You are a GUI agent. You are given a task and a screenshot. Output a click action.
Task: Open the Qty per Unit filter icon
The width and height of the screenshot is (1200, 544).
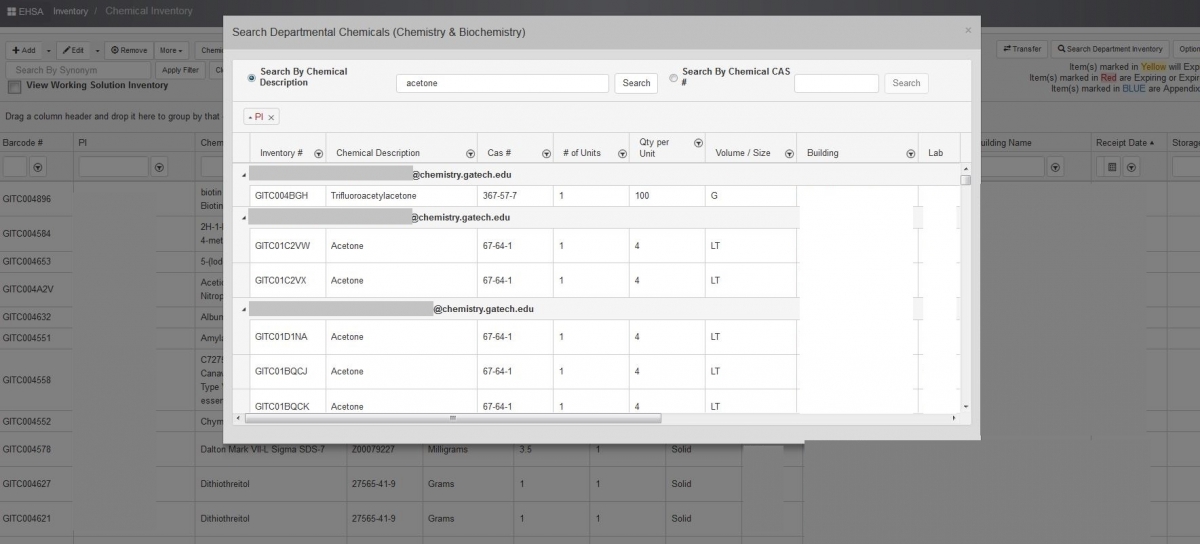click(698, 143)
